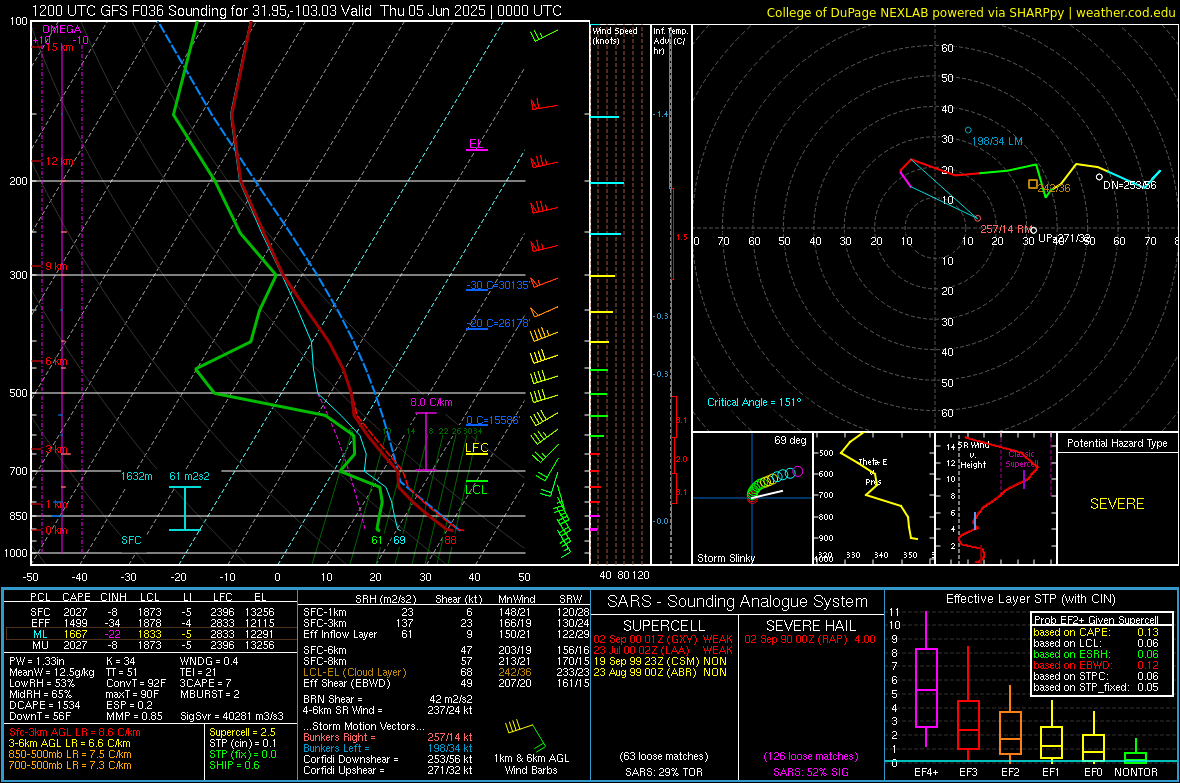This screenshot has width=1180, height=783.
Task: Click the Eff Shear (EBWD) row
Action: pos(446,683)
